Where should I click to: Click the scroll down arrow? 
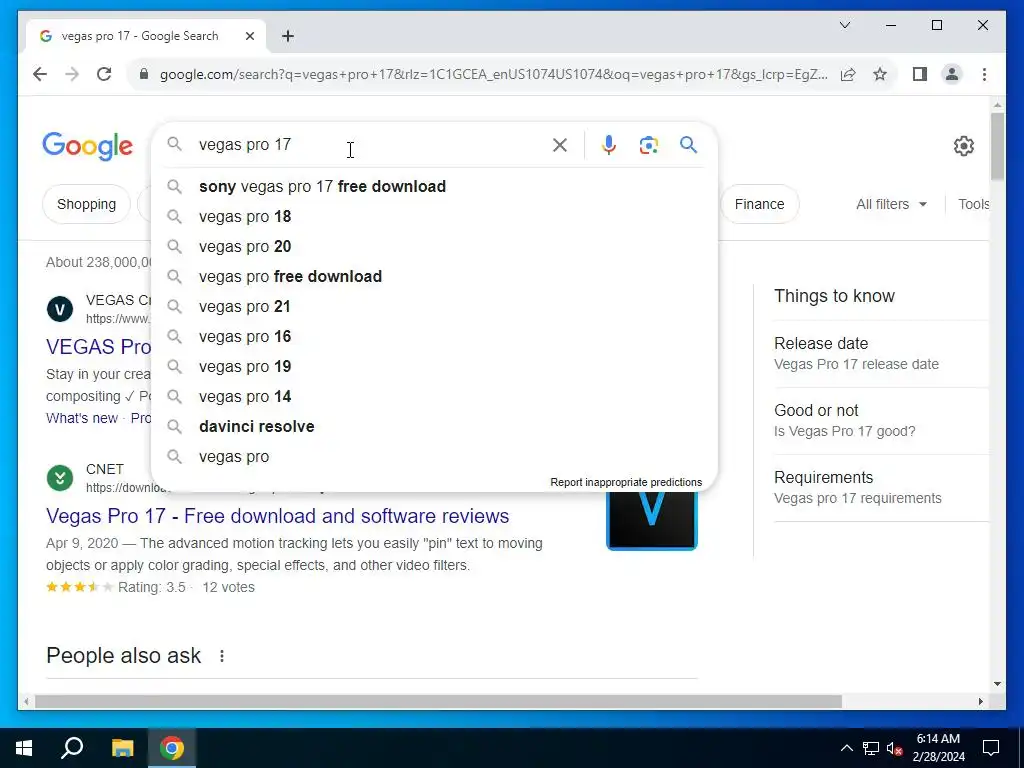(997, 684)
